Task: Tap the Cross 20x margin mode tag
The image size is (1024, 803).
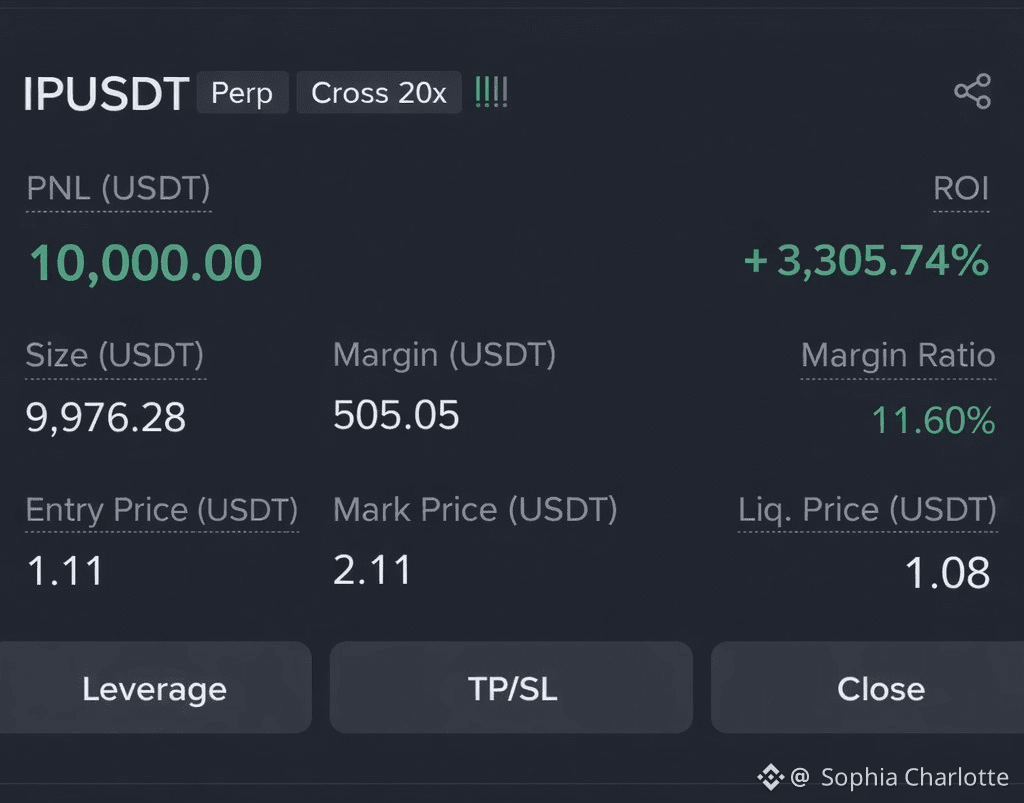Action: click(379, 93)
